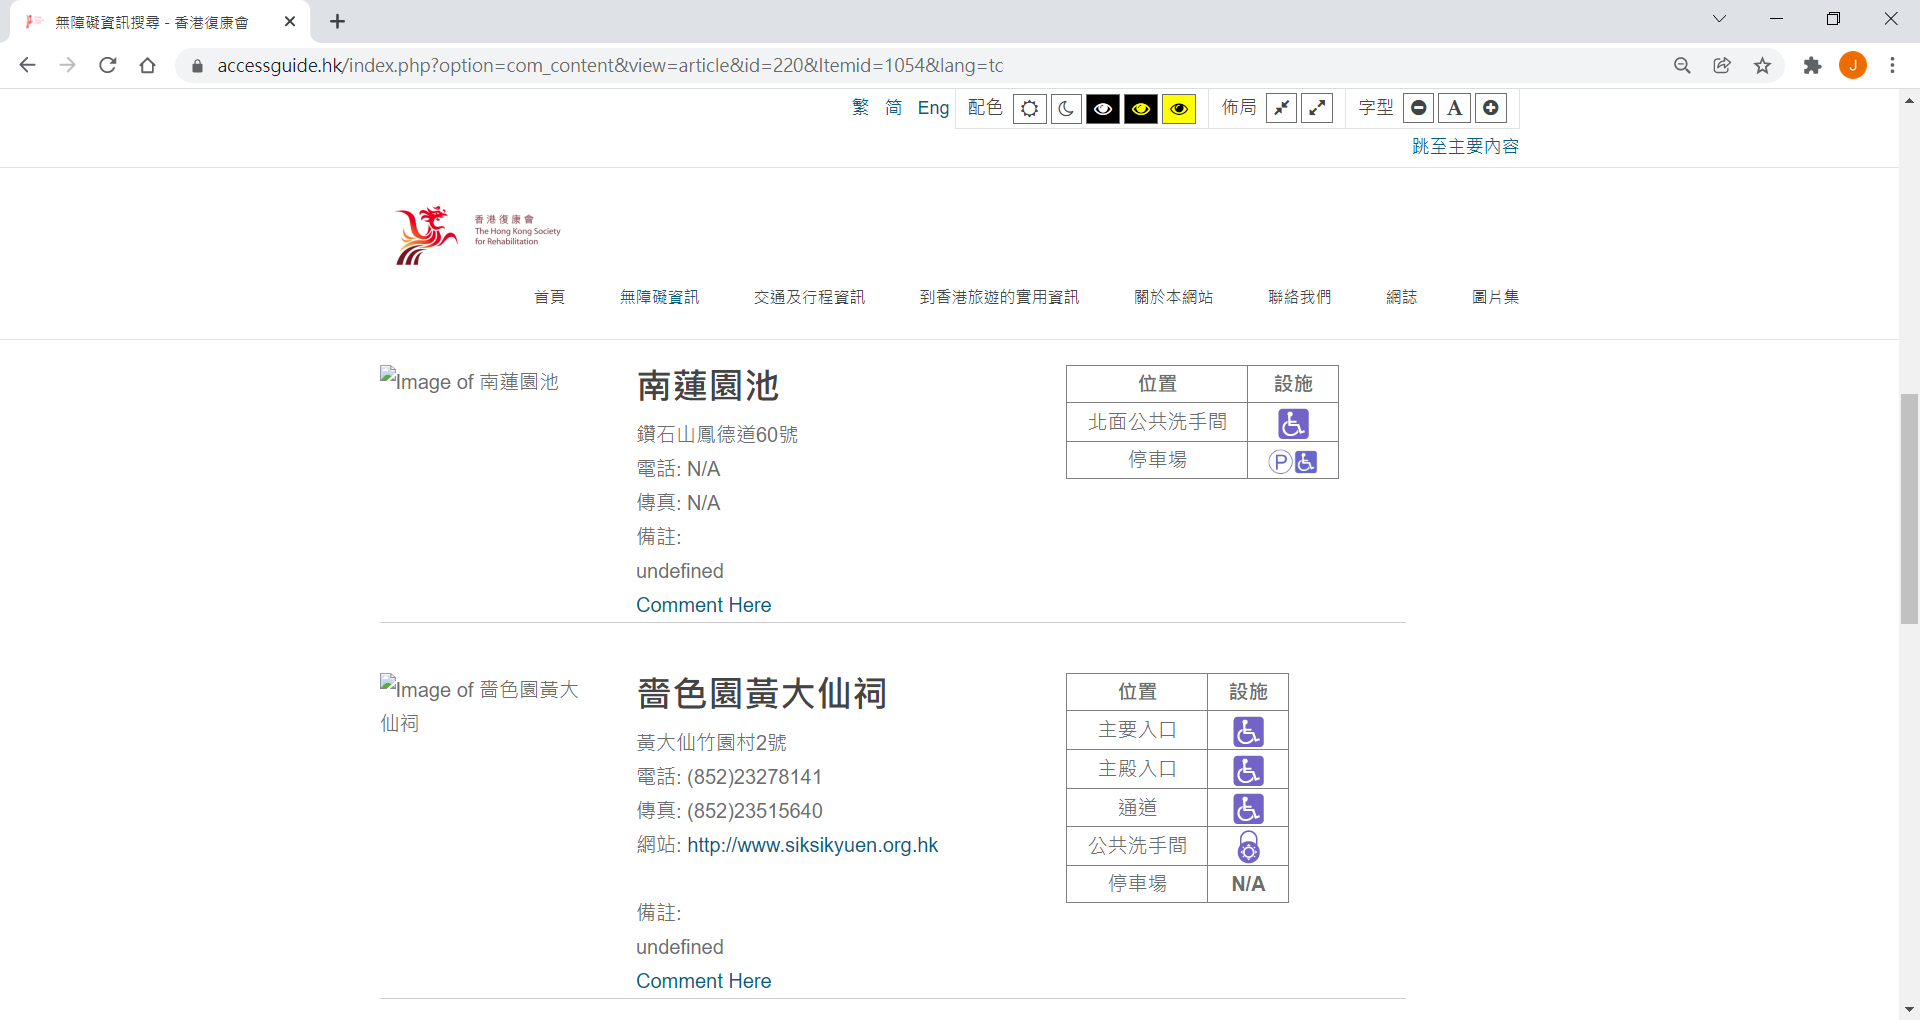Image resolution: width=1920 pixels, height=1020 pixels.
Task: Select black-and-yellow eye contrast scheme
Action: point(1141,108)
